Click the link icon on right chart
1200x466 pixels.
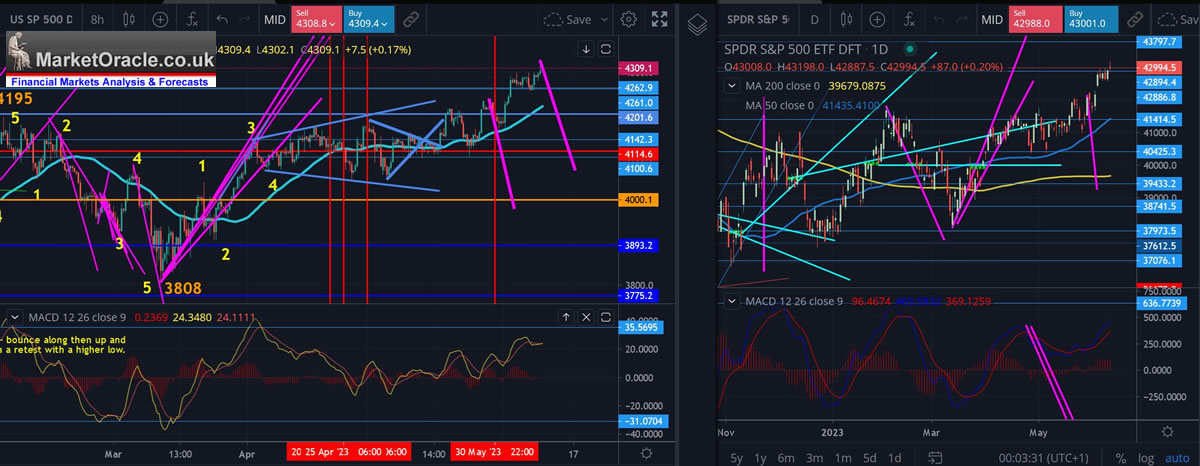coord(1135,19)
